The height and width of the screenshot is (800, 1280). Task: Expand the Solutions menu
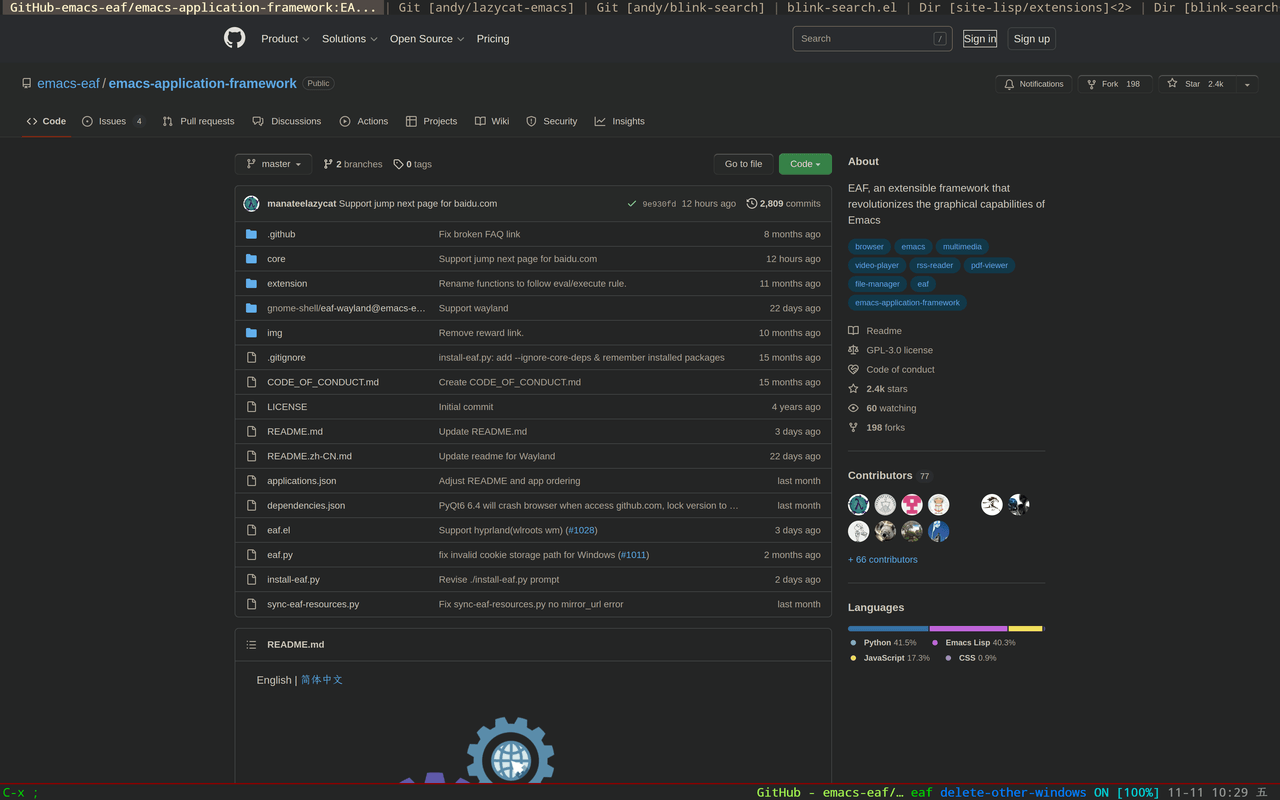coord(349,39)
